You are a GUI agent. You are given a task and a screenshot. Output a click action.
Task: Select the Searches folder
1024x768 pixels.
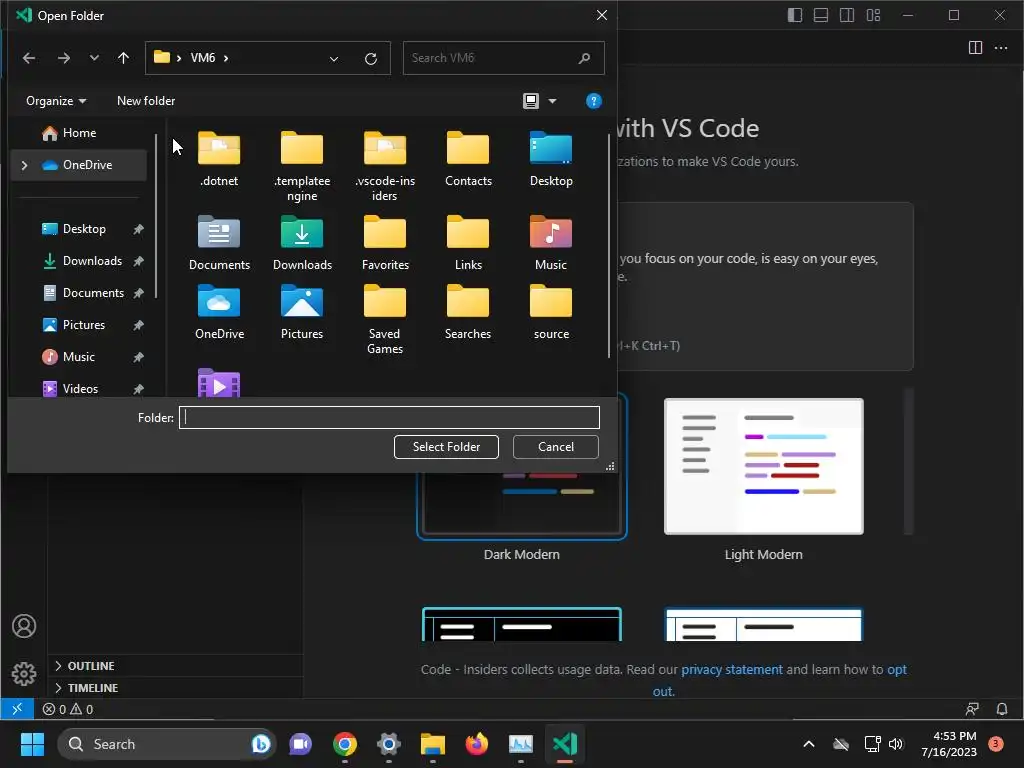tap(468, 312)
